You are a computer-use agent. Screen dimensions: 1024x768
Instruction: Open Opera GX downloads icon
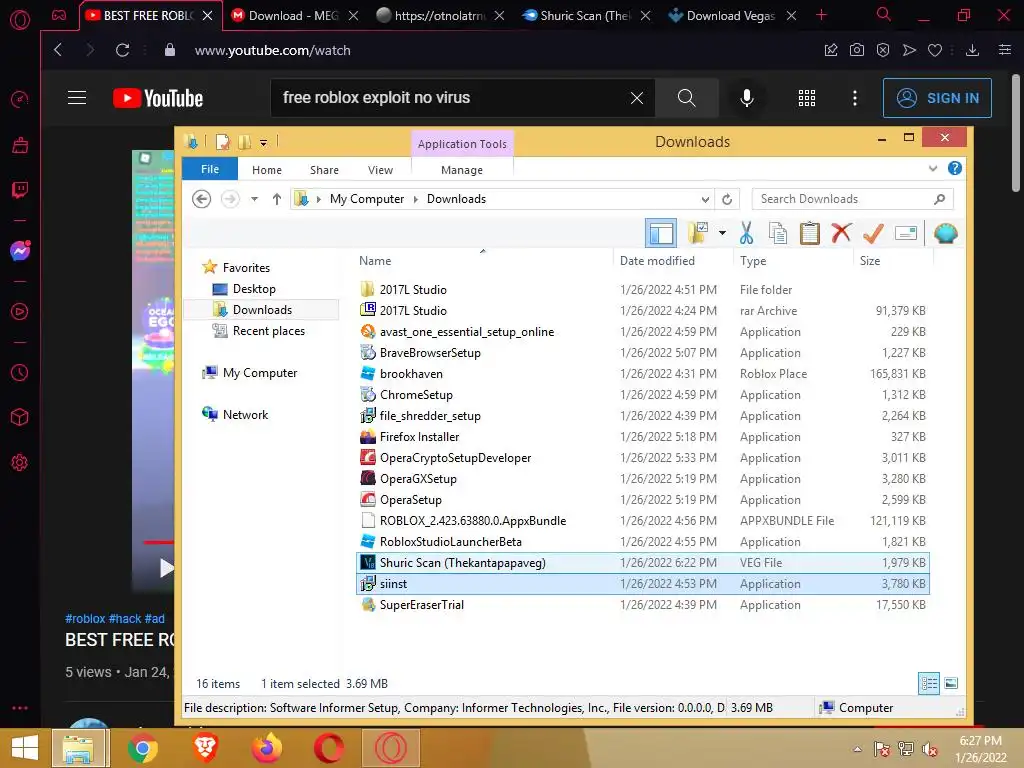tap(972, 50)
